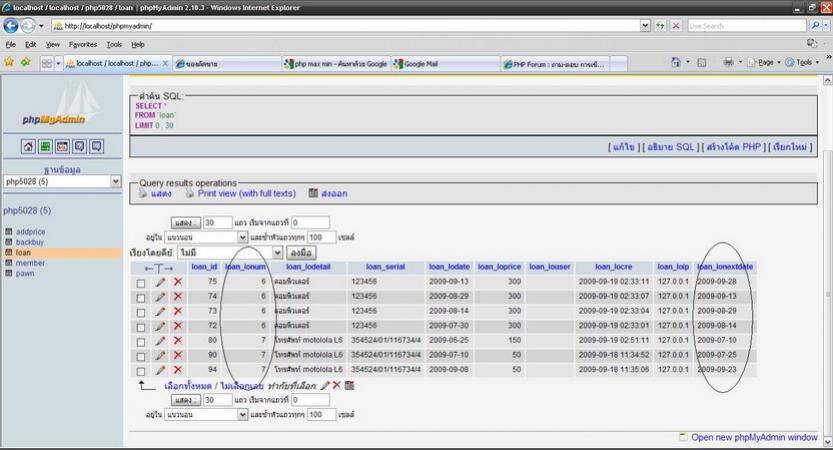
Task: Open the sort by key dropdown
Action: 230,253
